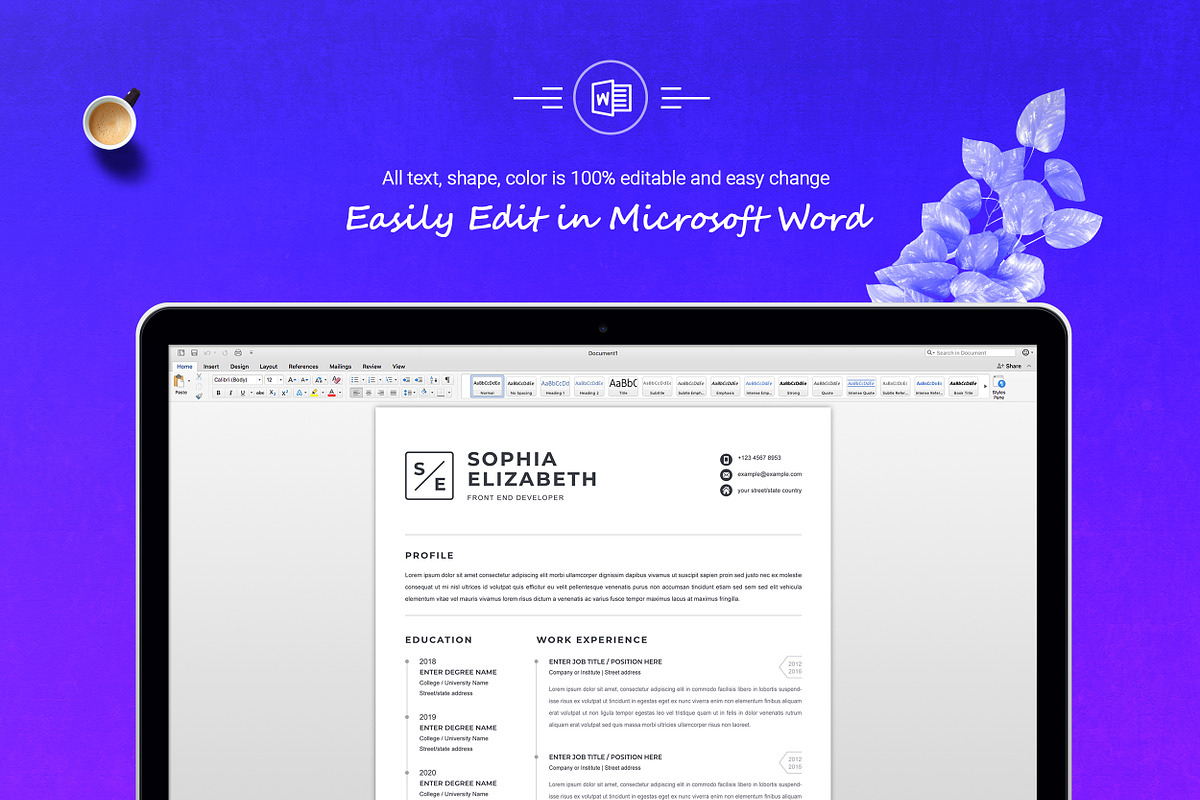Click the Clear Formatting eraser icon
The height and width of the screenshot is (800, 1200).
click(336, 380)
